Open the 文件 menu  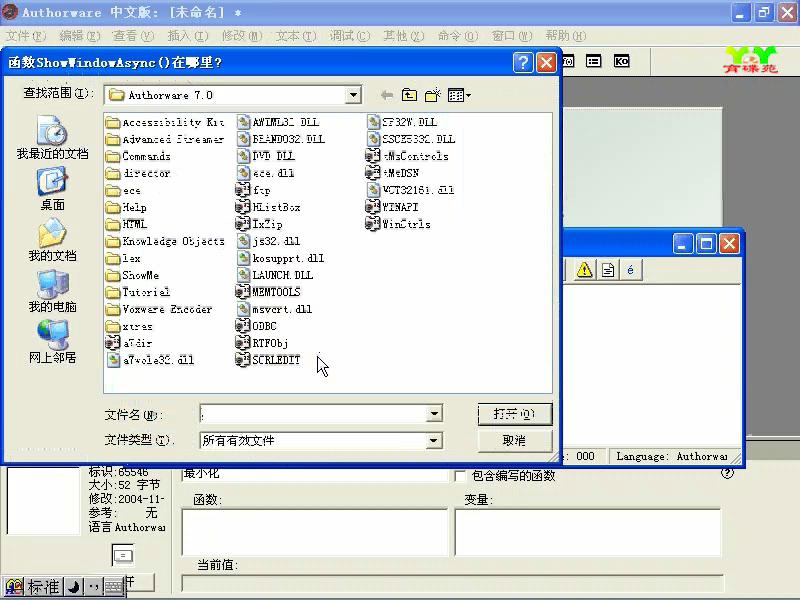26,36
